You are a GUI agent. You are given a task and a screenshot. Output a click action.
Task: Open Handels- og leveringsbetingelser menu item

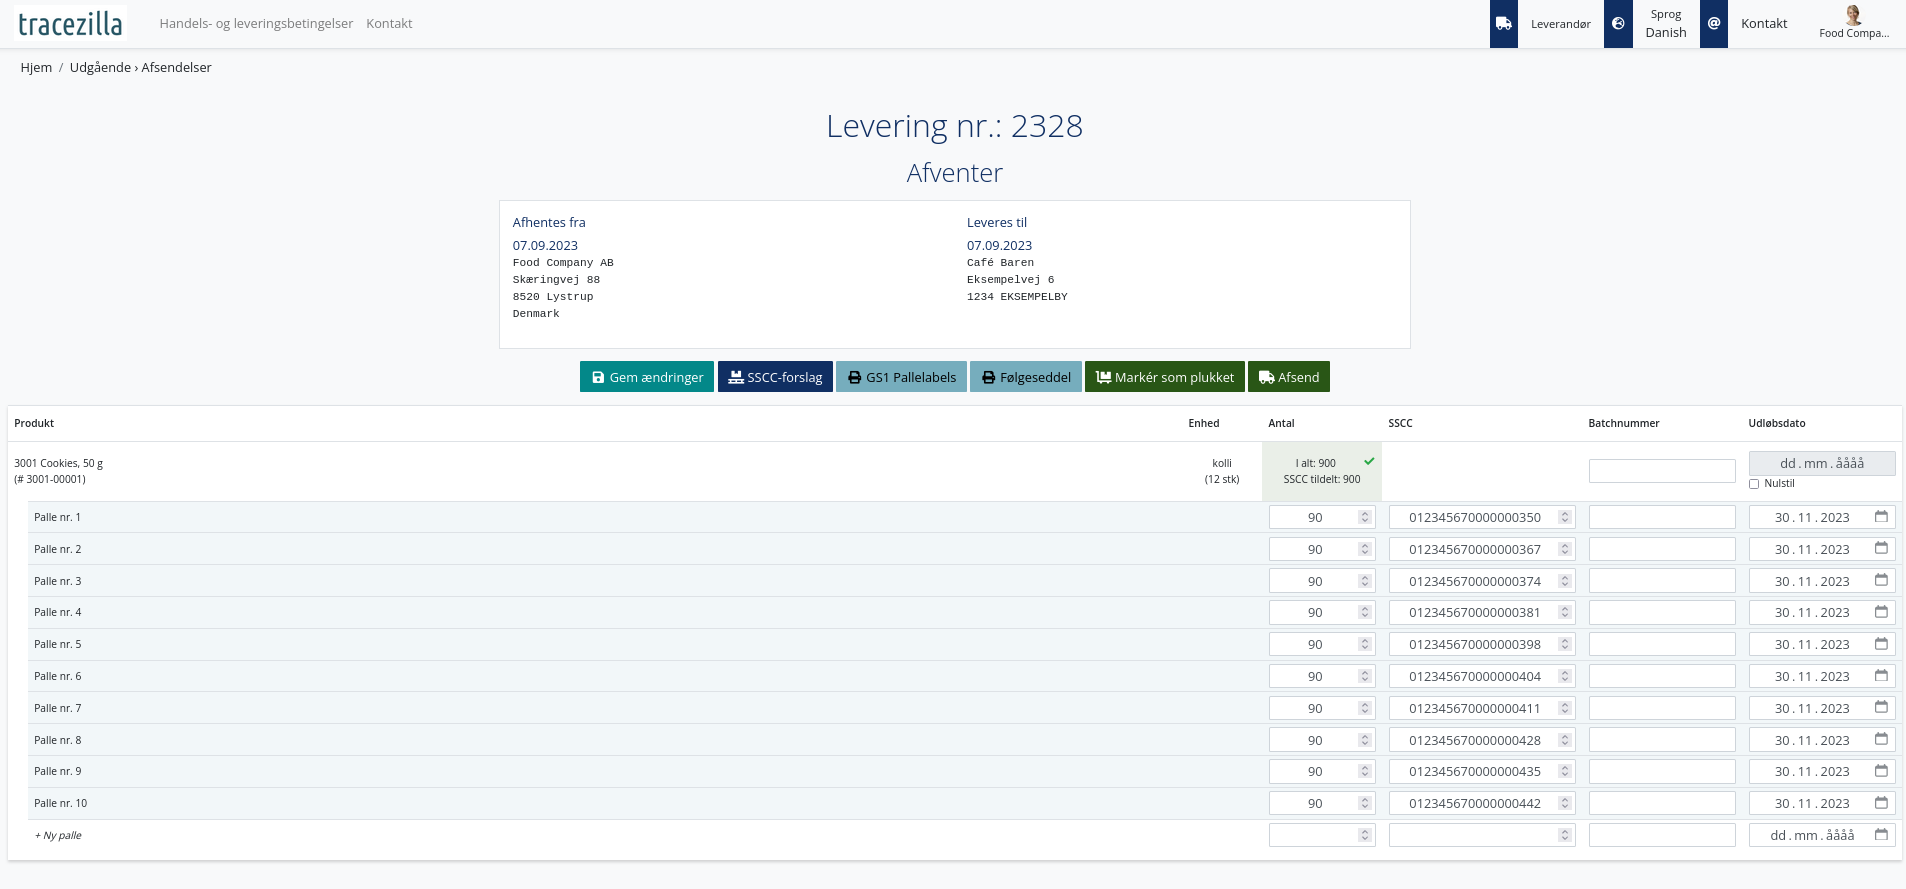pos(256,23)
